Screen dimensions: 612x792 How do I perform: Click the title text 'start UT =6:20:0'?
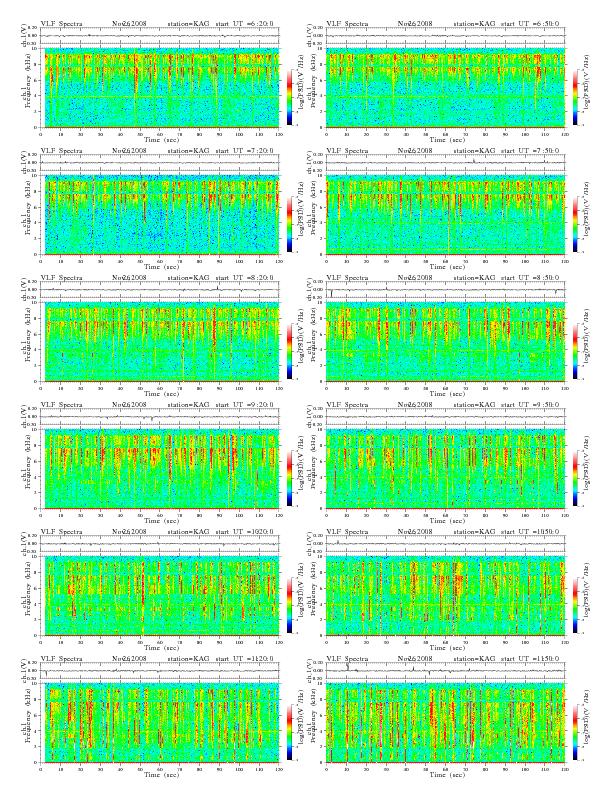click(244, 23)
